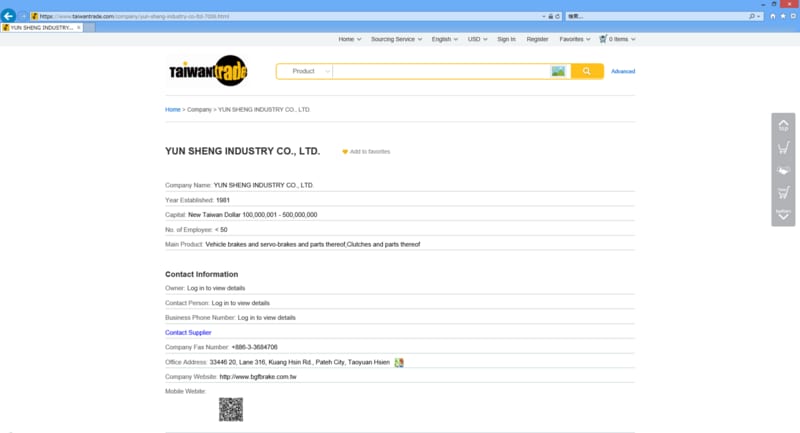Click the YUN SHENG INDUSTRY CO., LTD. heading
Screen dimensions: 800x433
[x=242, y=151]
